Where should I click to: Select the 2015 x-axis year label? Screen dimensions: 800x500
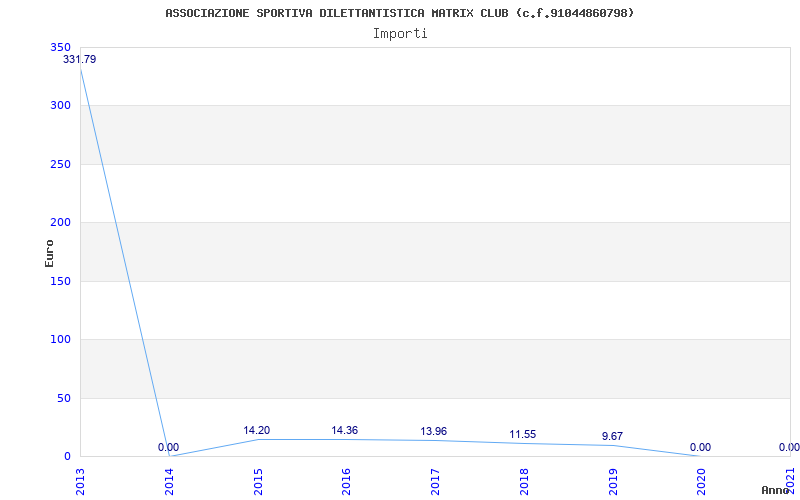(x=258, y=482)
